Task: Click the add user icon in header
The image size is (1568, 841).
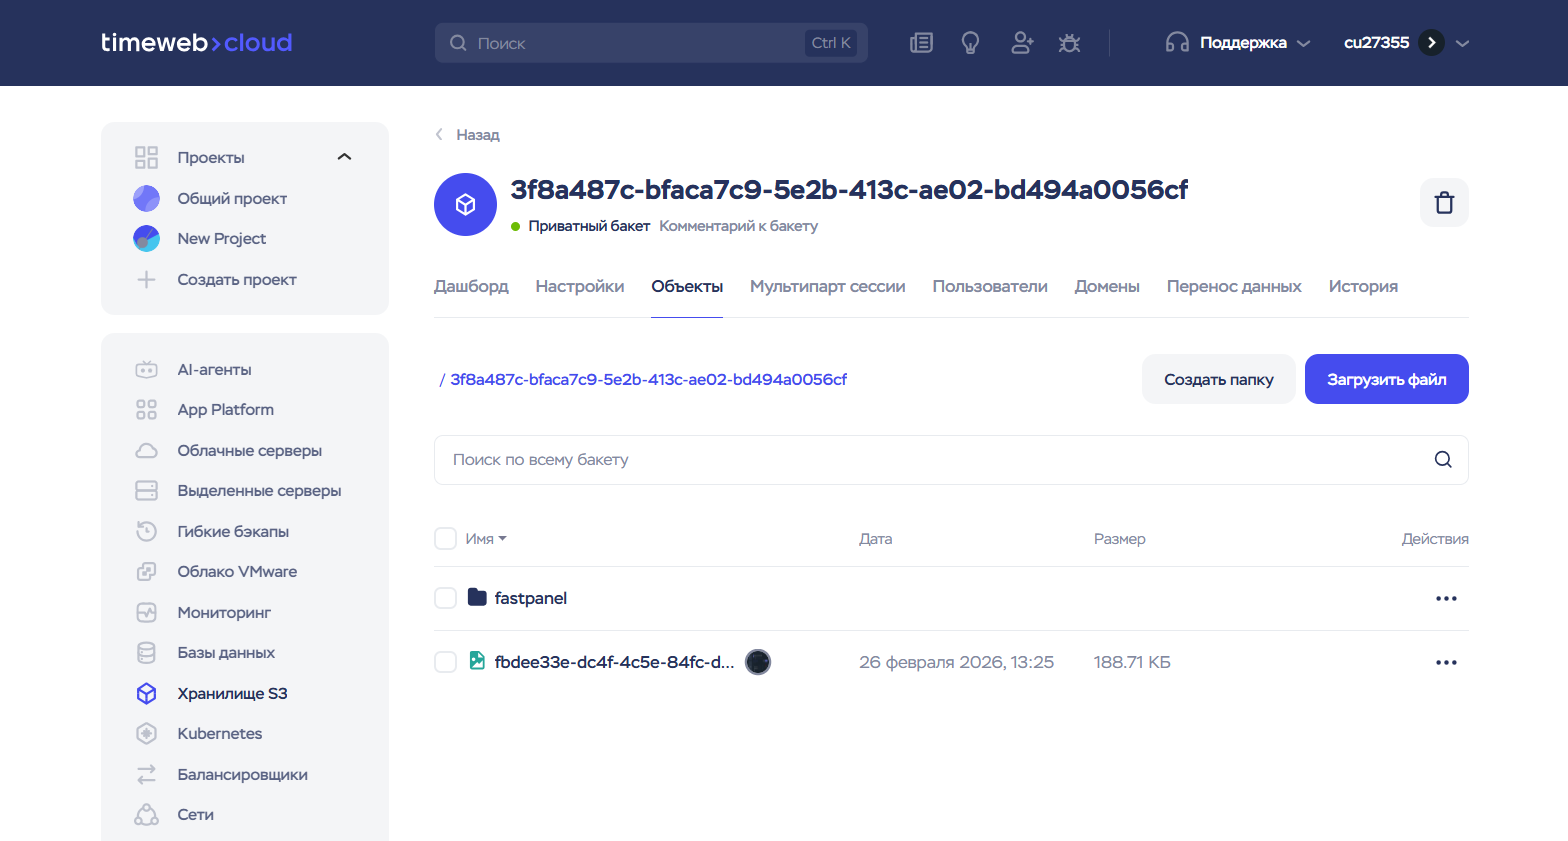Action: click(x=1021, y=43)
